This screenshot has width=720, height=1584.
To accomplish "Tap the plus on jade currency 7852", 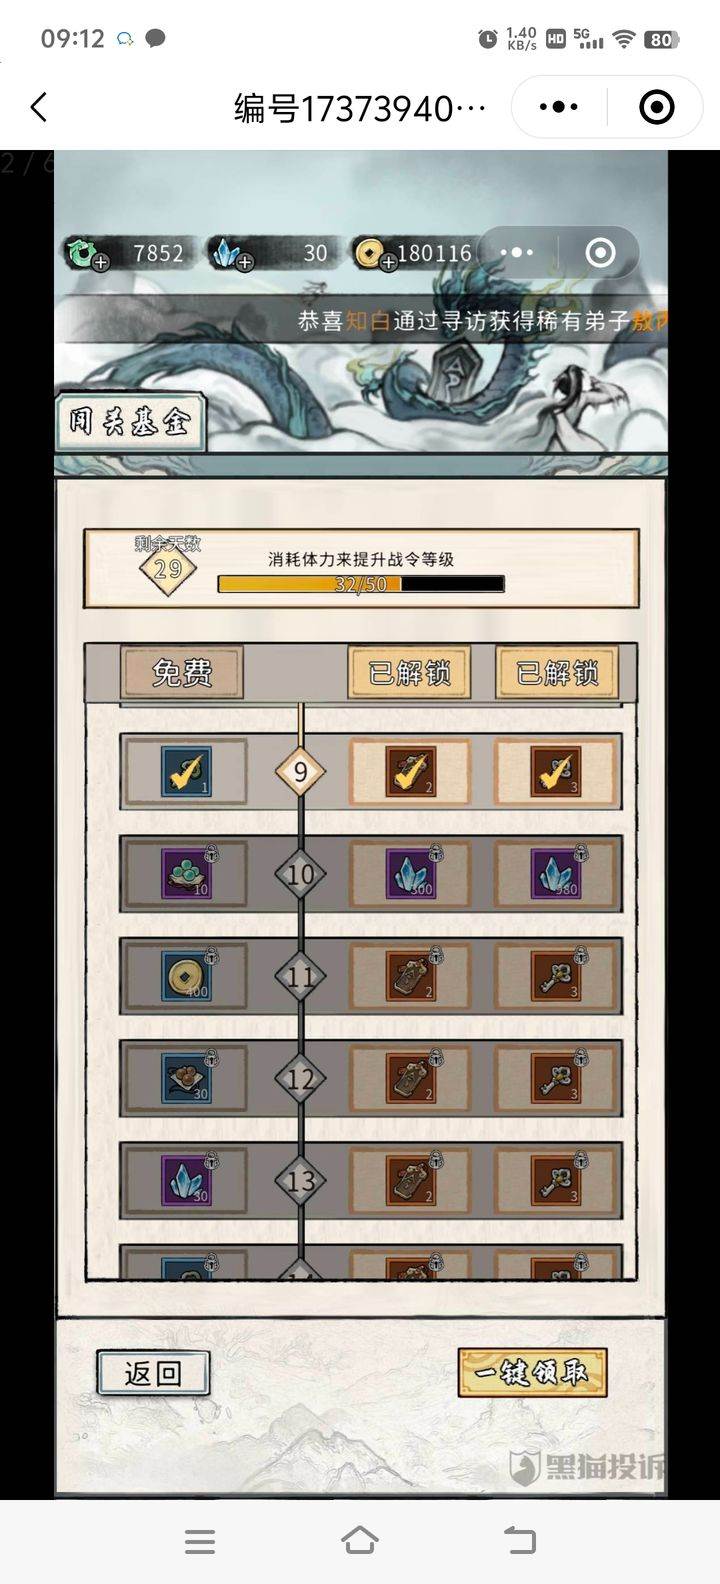I will pyautogui.click(x=101, y=264).
